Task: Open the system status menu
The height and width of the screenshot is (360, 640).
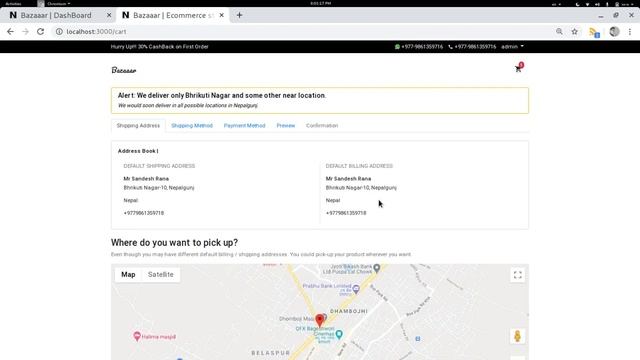Action: (x=604, y=4)
